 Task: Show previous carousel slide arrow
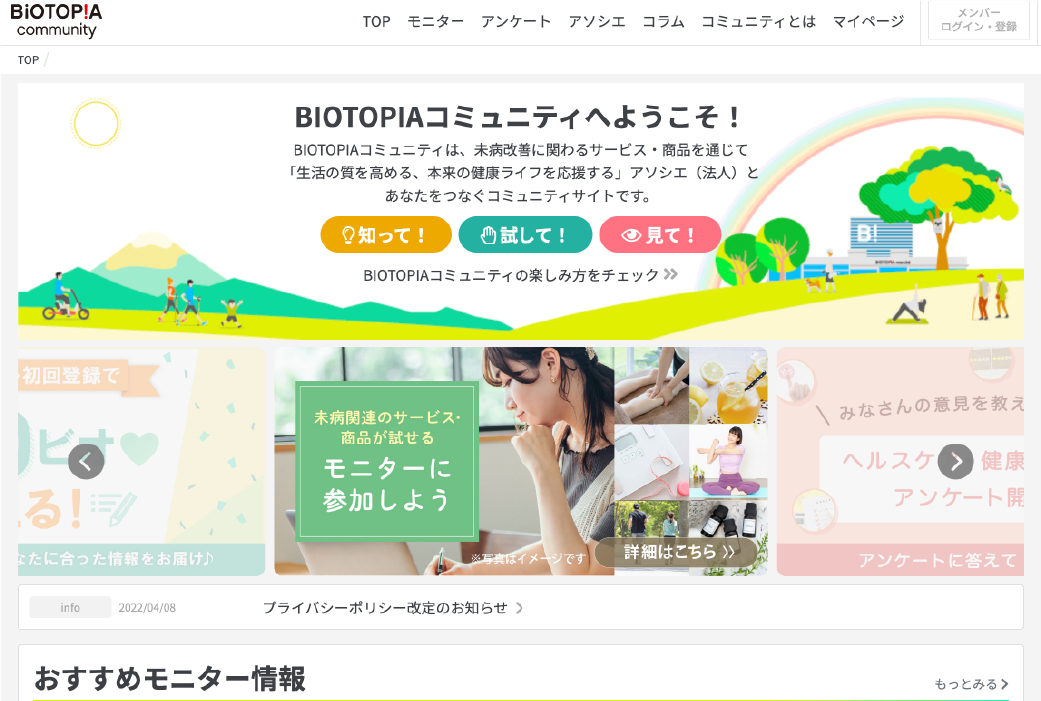click(86, 461)
